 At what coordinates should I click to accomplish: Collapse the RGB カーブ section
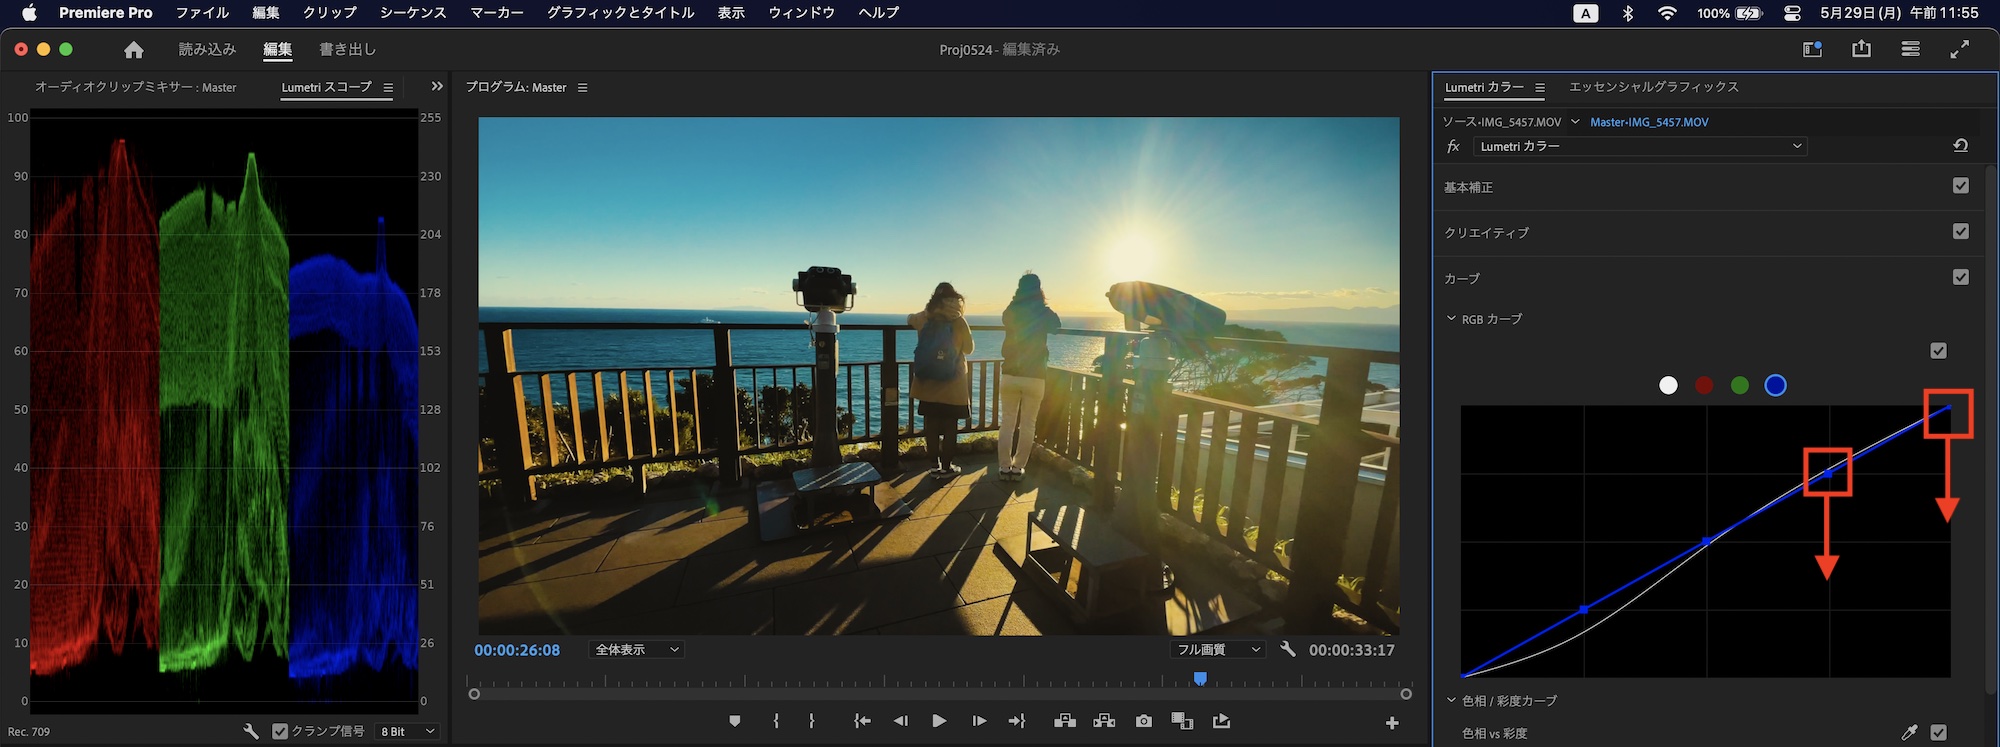click(x=1451, y=319)
